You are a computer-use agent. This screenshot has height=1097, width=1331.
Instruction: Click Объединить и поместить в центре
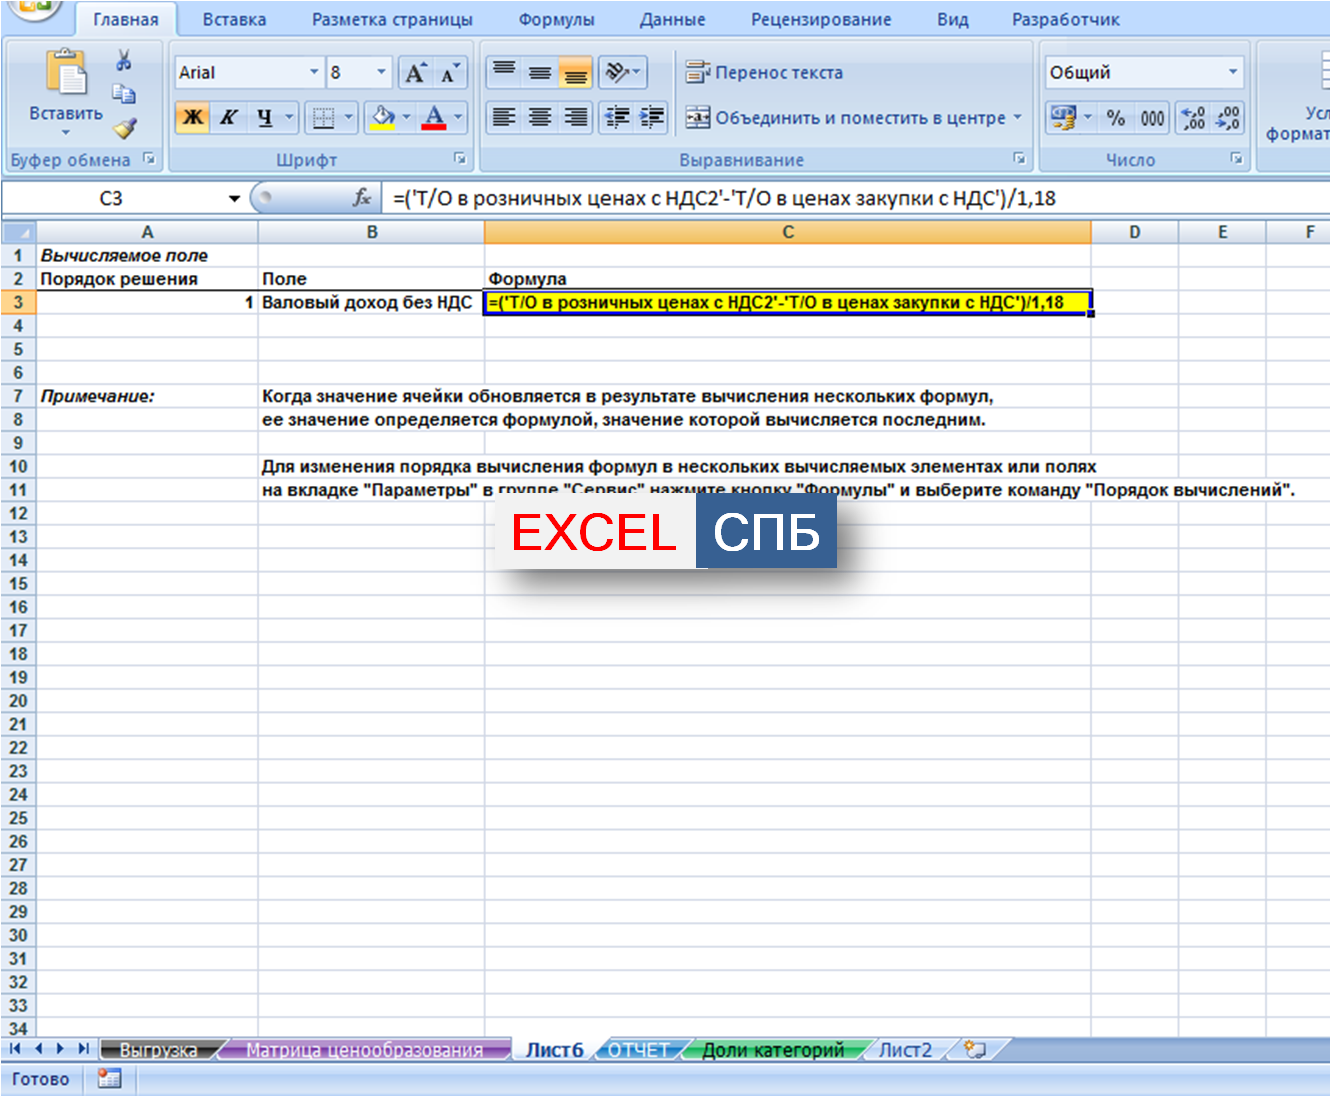click(x=850, y=118)
